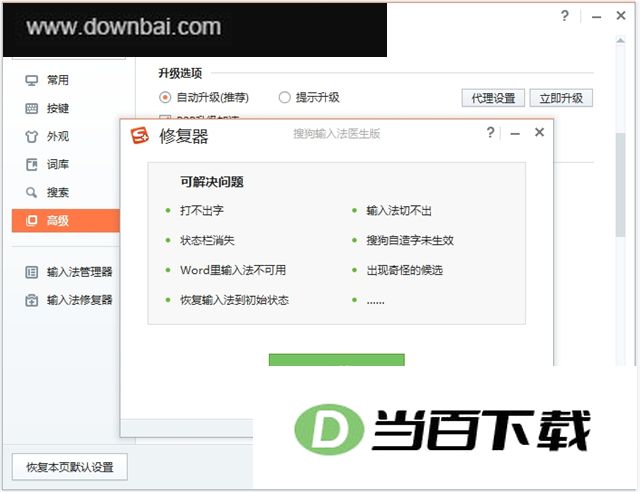Click the scrollbar up arrow
This screenshot has height=492, width=640.
tap(620, 40)
